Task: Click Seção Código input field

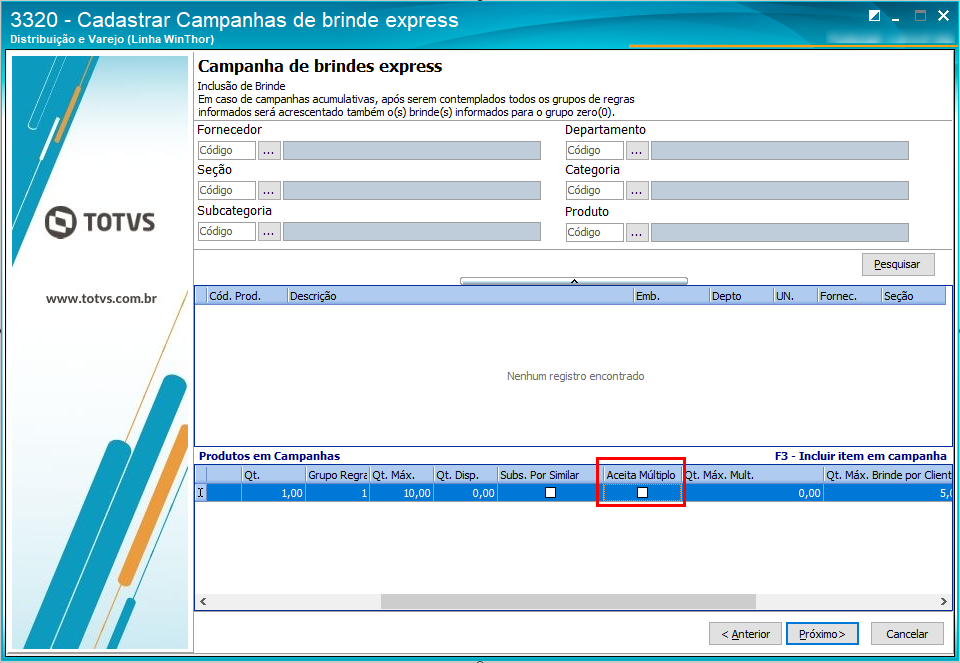Action: click(x=227, y=191)
